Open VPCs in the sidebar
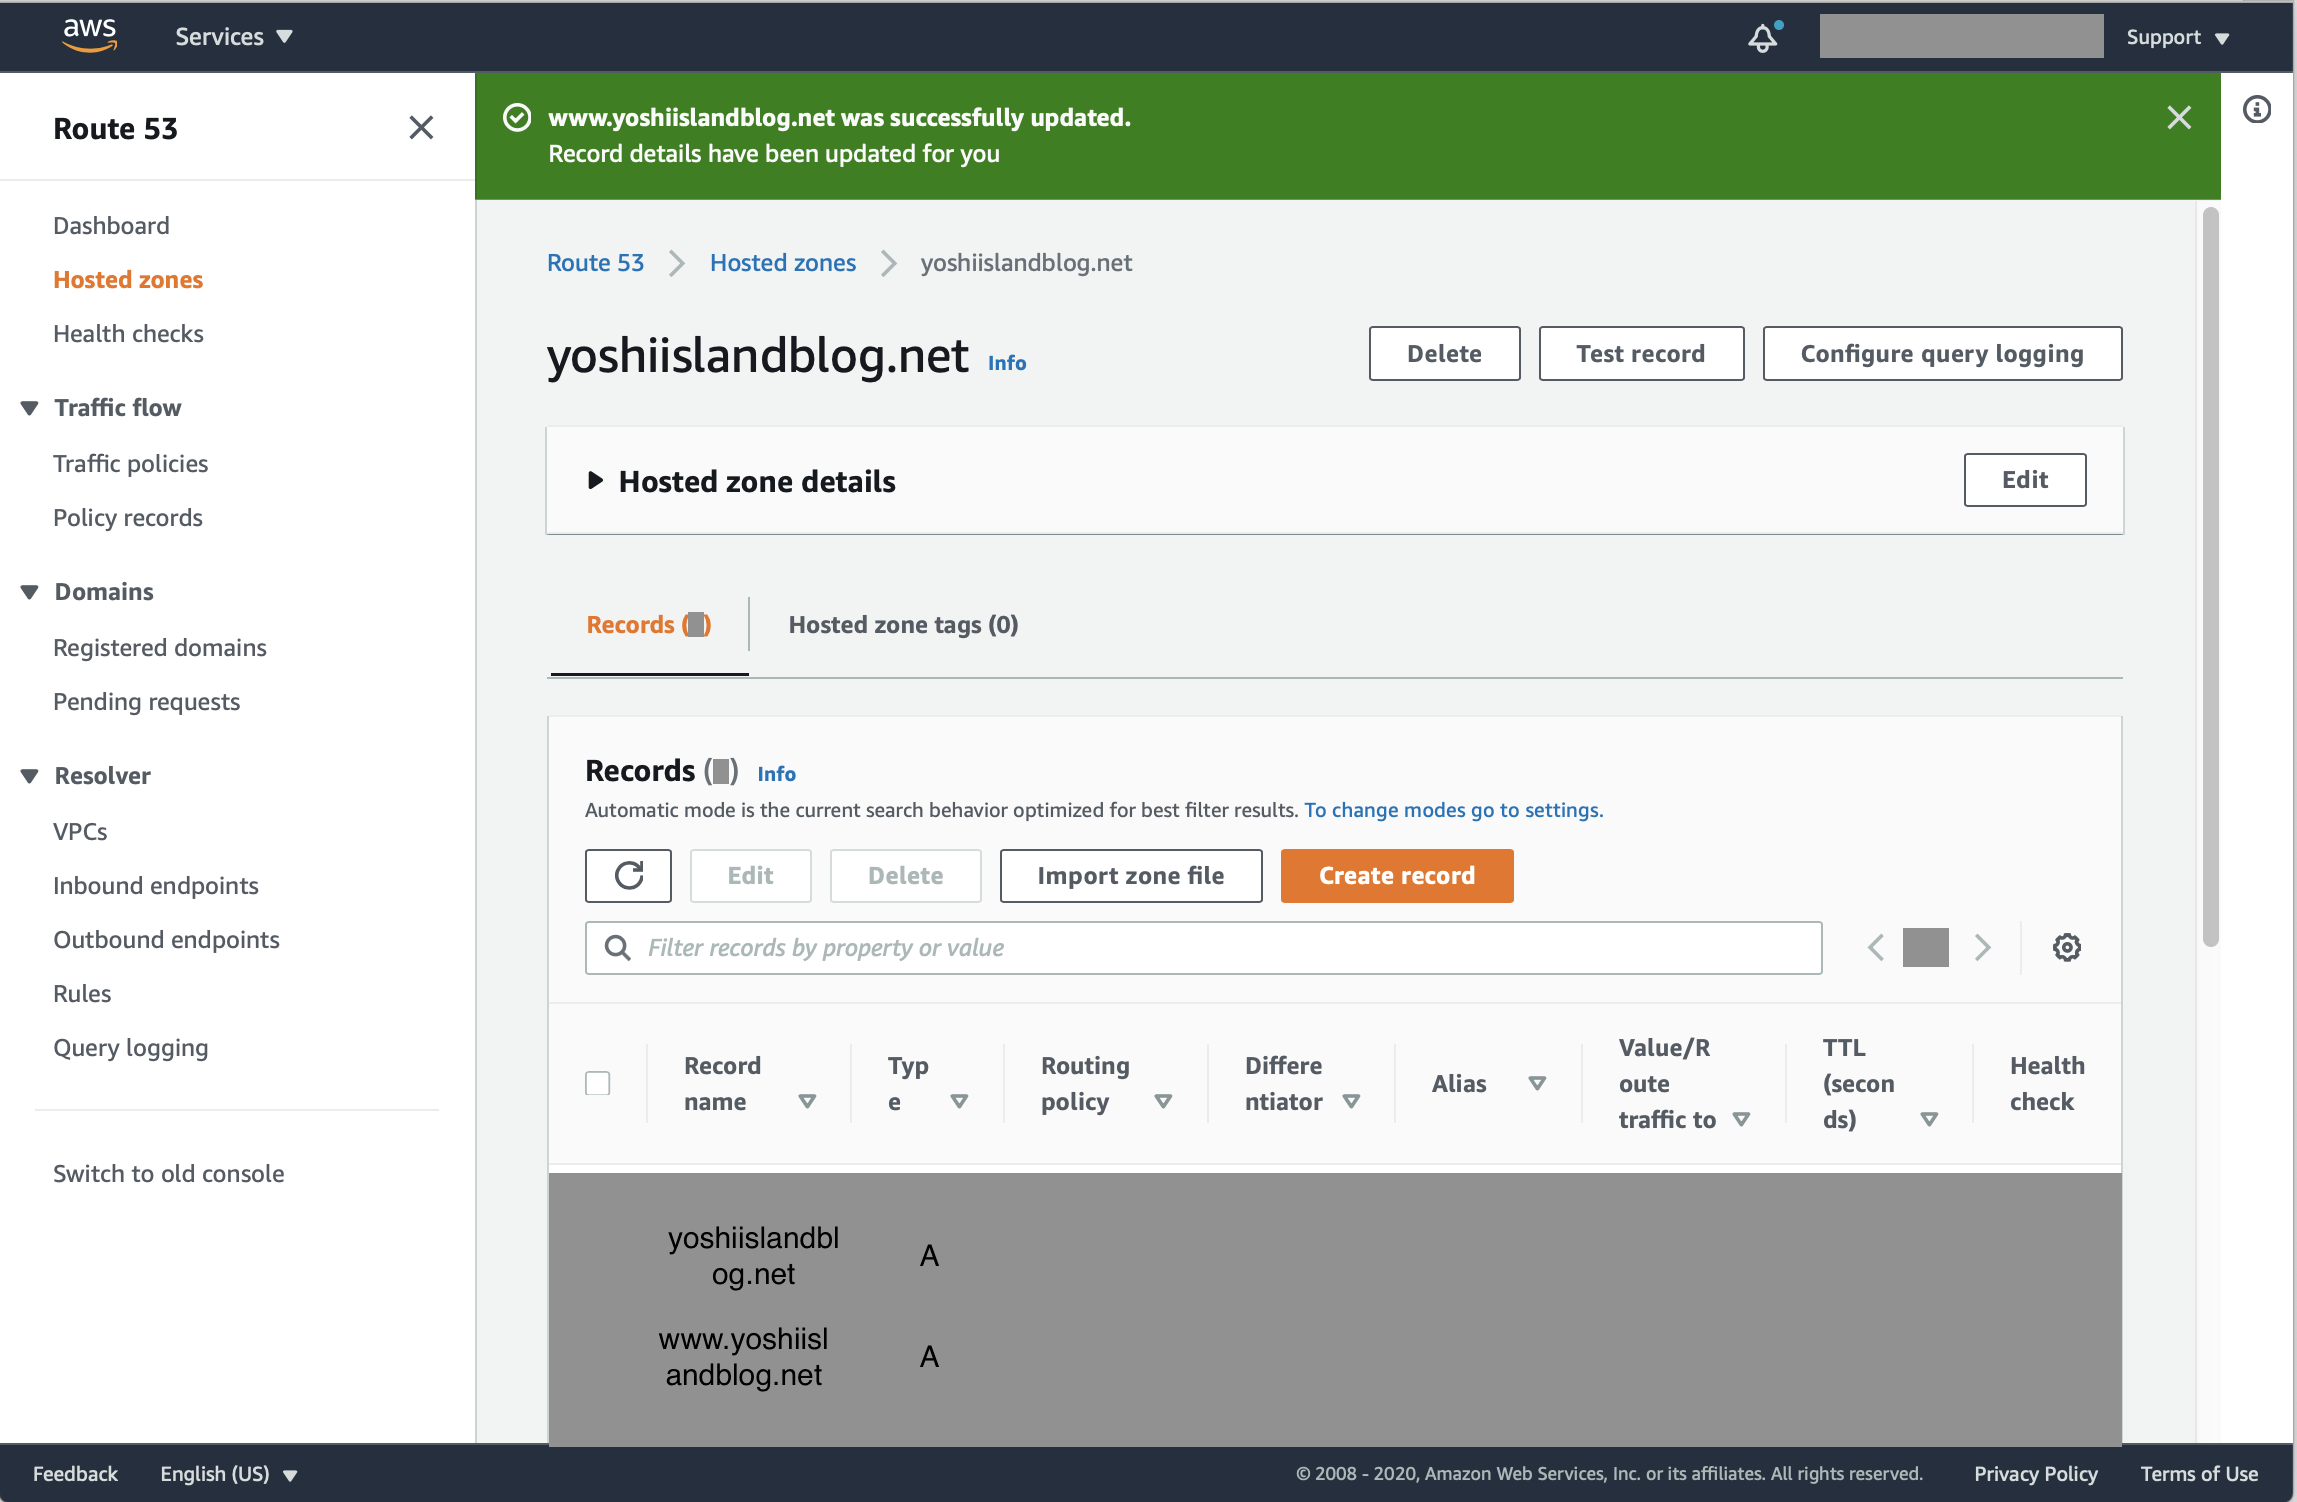The height and width of the screenshot is (1502, 2297). point(80,831)
